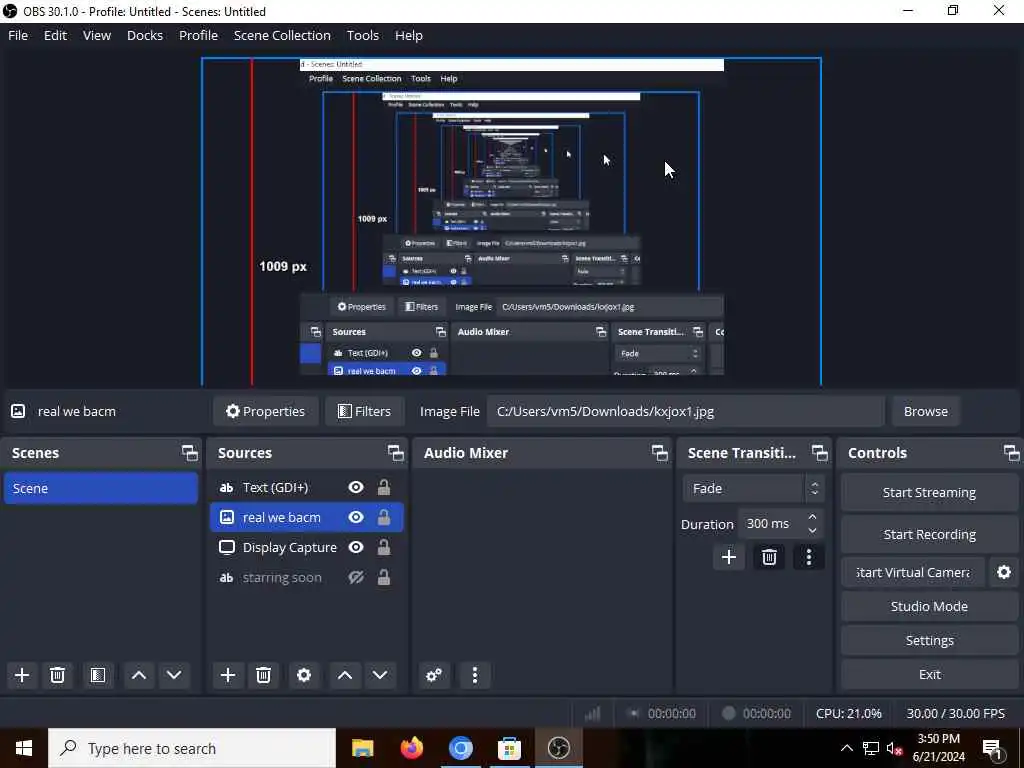Open virtual camera settings gear
1024x768 pixels.
tap(1004, 572)
